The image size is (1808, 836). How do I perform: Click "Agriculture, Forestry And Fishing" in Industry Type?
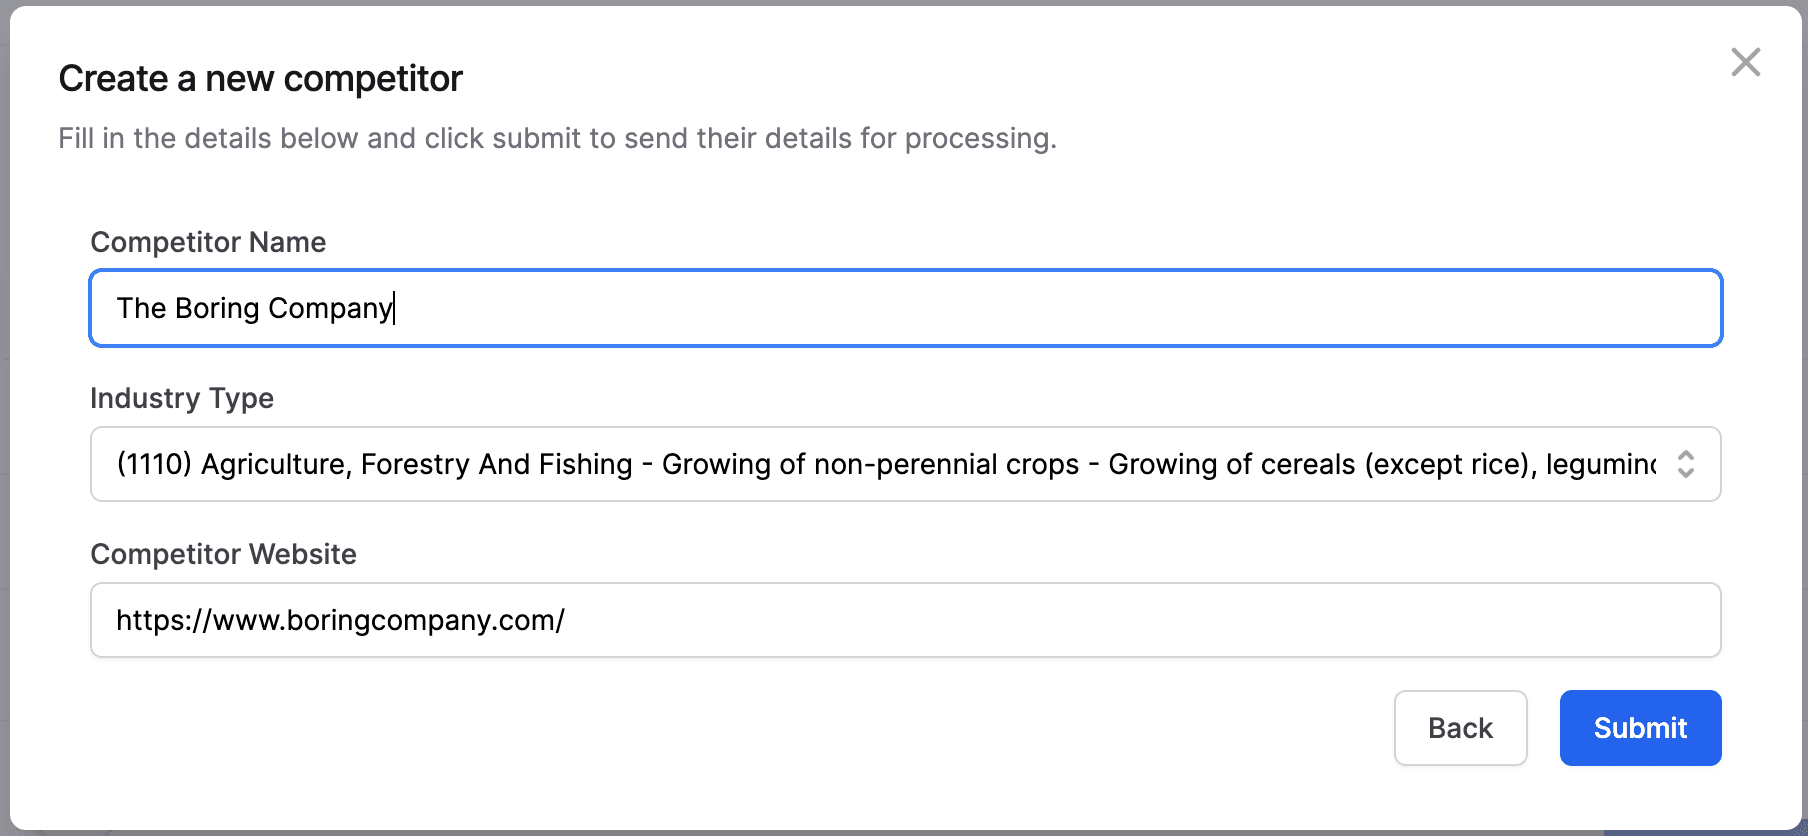416,464
